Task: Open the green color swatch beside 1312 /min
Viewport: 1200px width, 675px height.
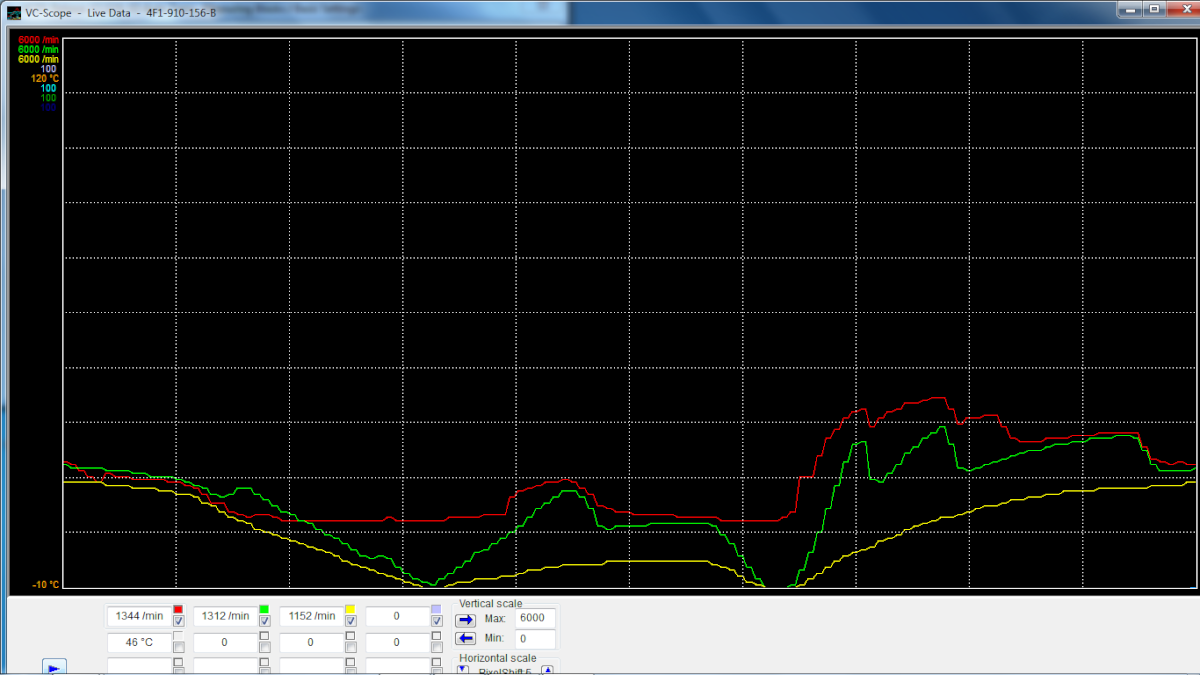Action: pos(264,609)
